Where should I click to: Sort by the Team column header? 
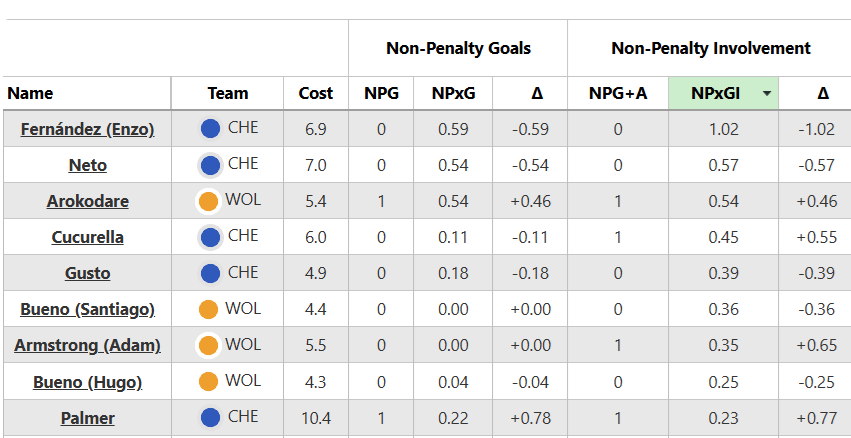click(x=228, y=94)
